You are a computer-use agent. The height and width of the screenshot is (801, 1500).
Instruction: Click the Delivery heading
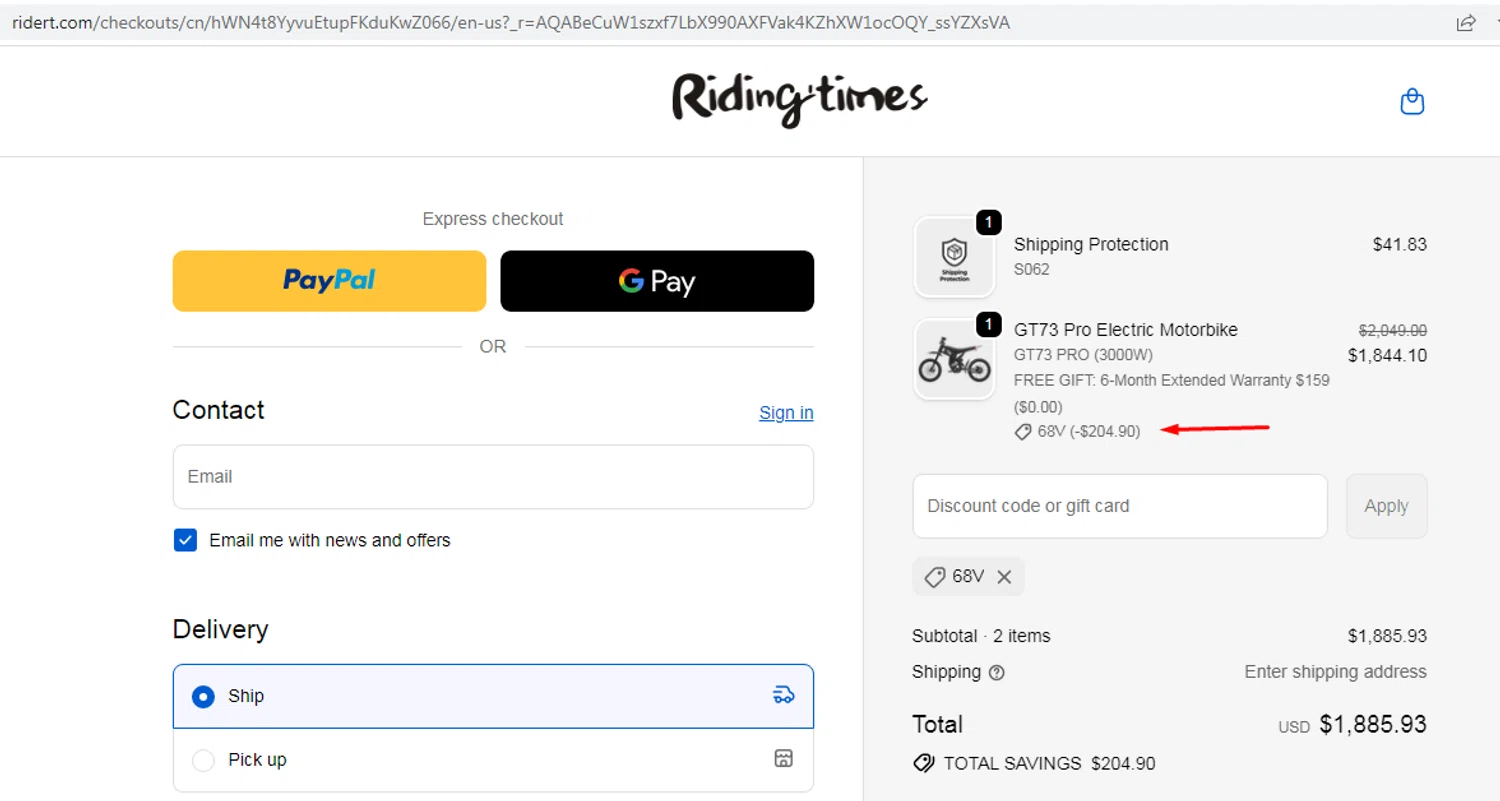click(220, 630)
